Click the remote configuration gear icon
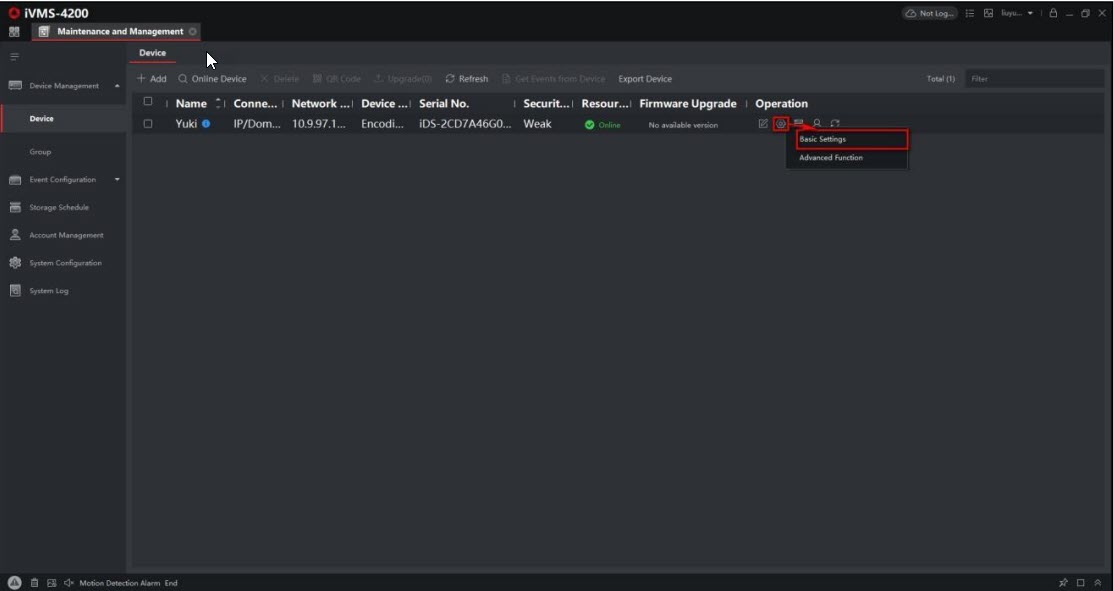Viewport: 1114px width, 591px height. pos(781,124)
